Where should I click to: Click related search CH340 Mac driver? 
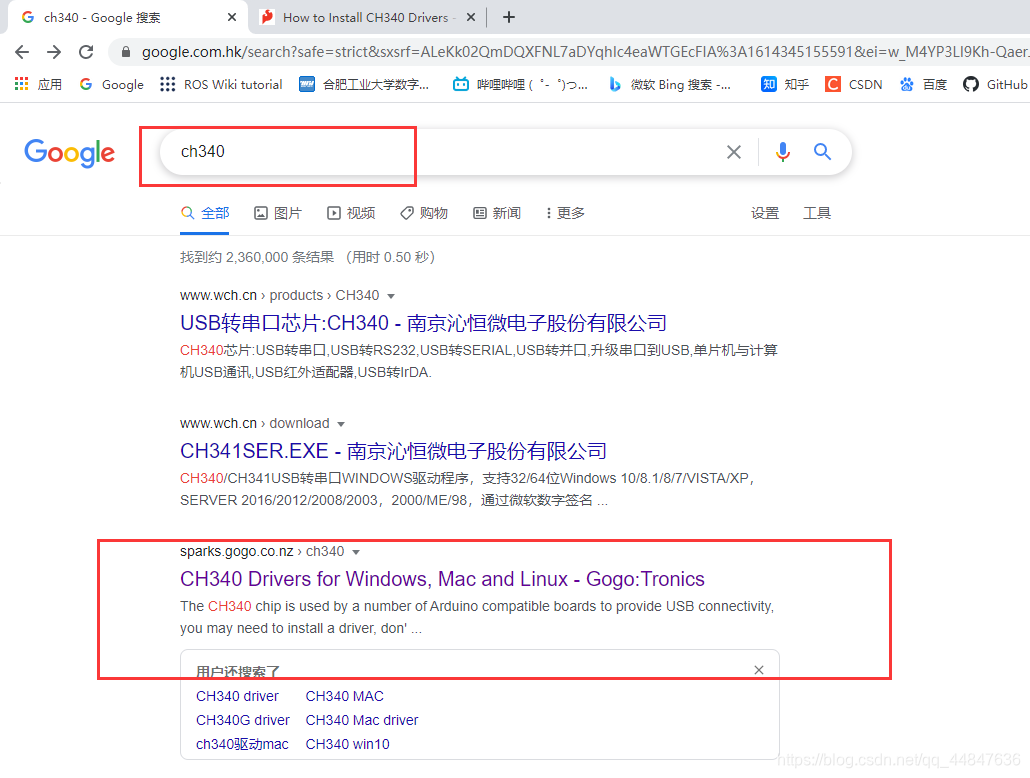pos(362,720)
